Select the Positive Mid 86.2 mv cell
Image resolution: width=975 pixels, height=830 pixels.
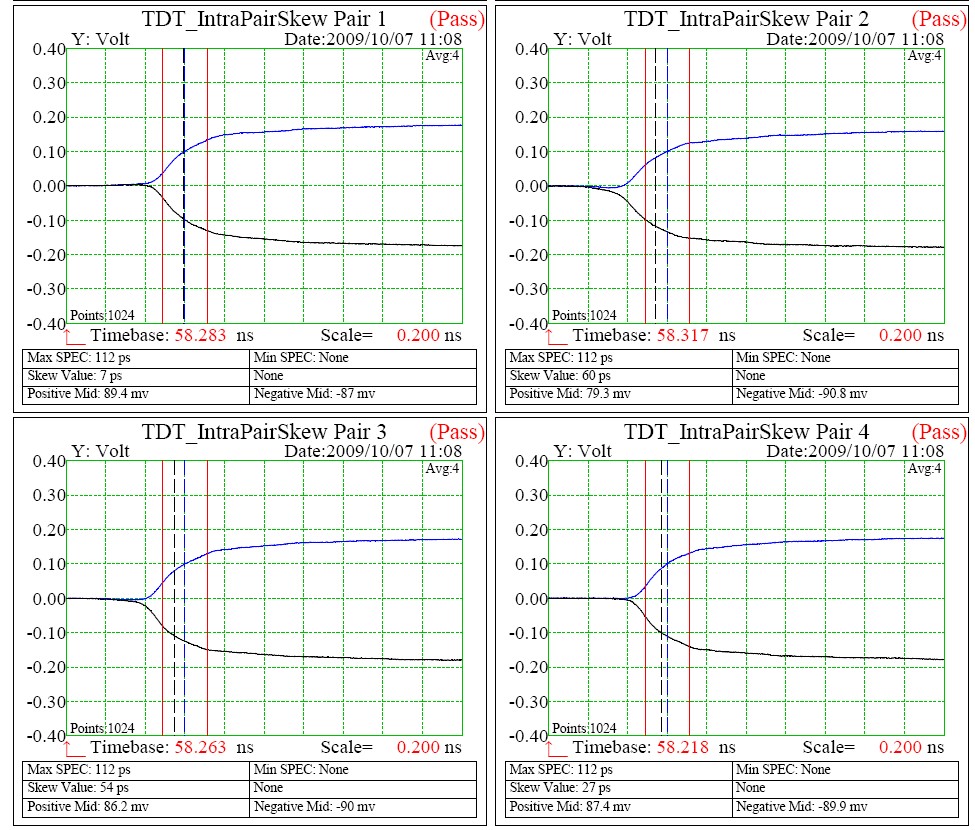(135, 806)
